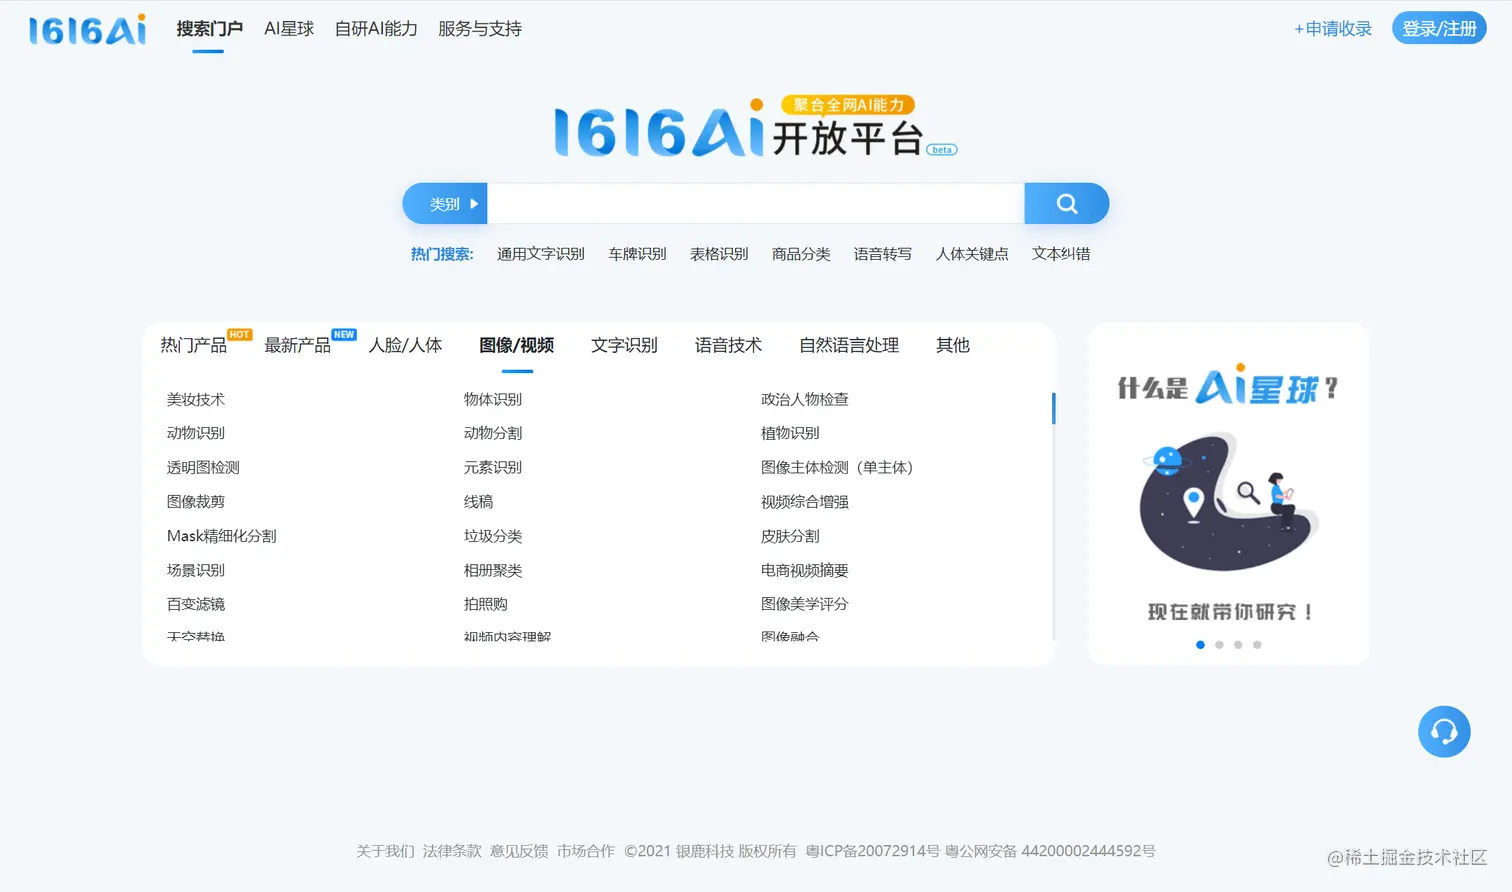Switch to the 语音技术 tab
1512x892 pixels.
click(x=728, y=345)
